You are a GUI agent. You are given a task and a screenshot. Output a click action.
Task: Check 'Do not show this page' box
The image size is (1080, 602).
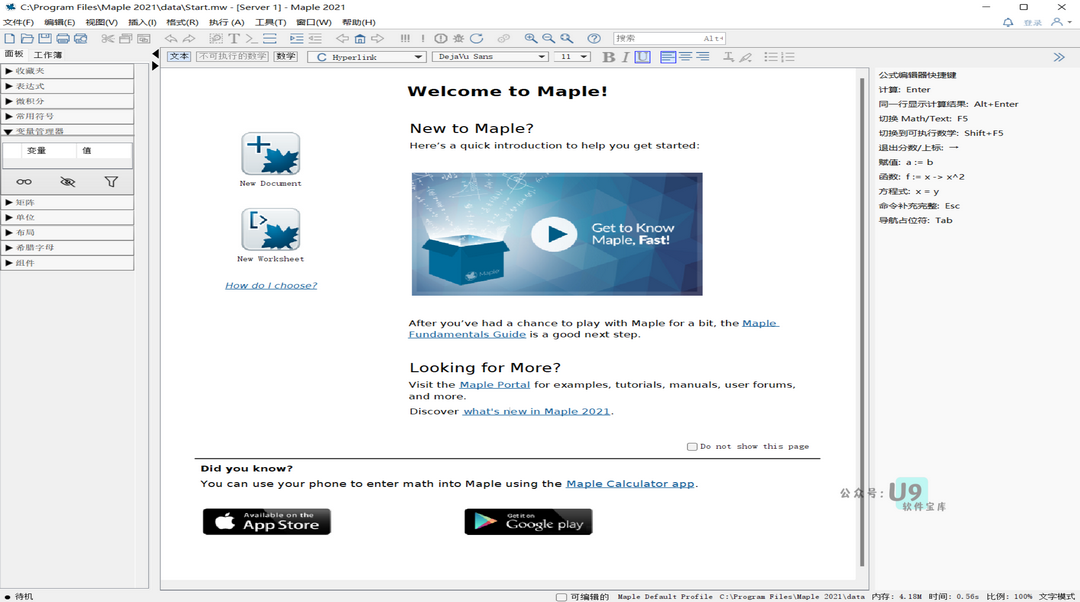(692, 447)
